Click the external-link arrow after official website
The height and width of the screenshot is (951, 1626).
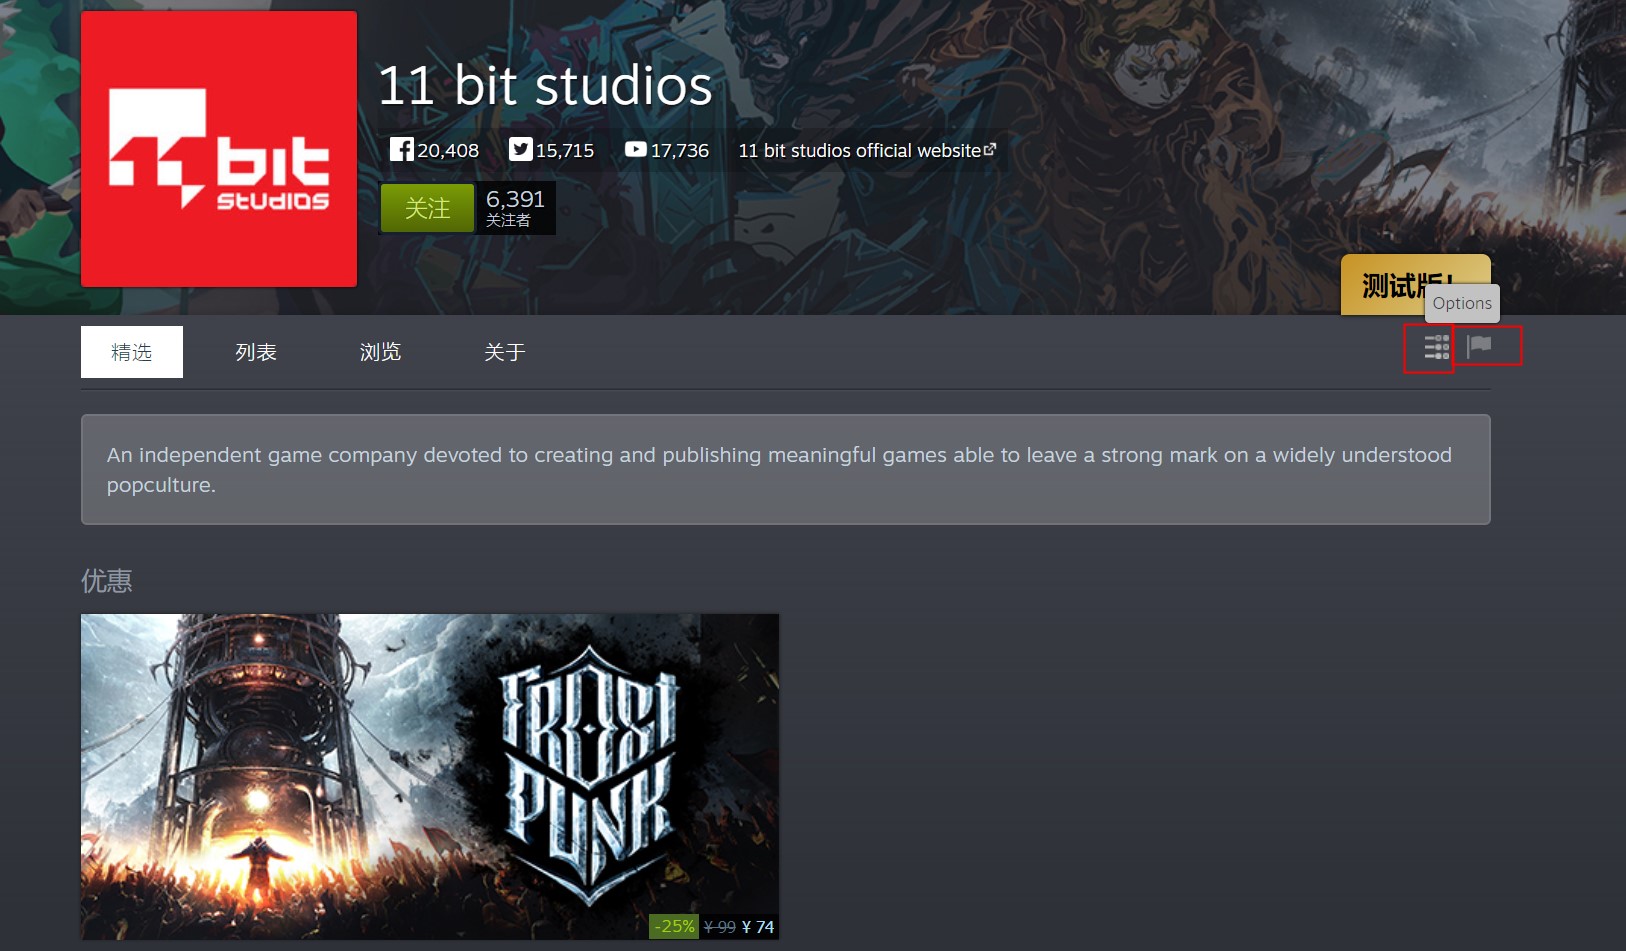coord(990,150)
